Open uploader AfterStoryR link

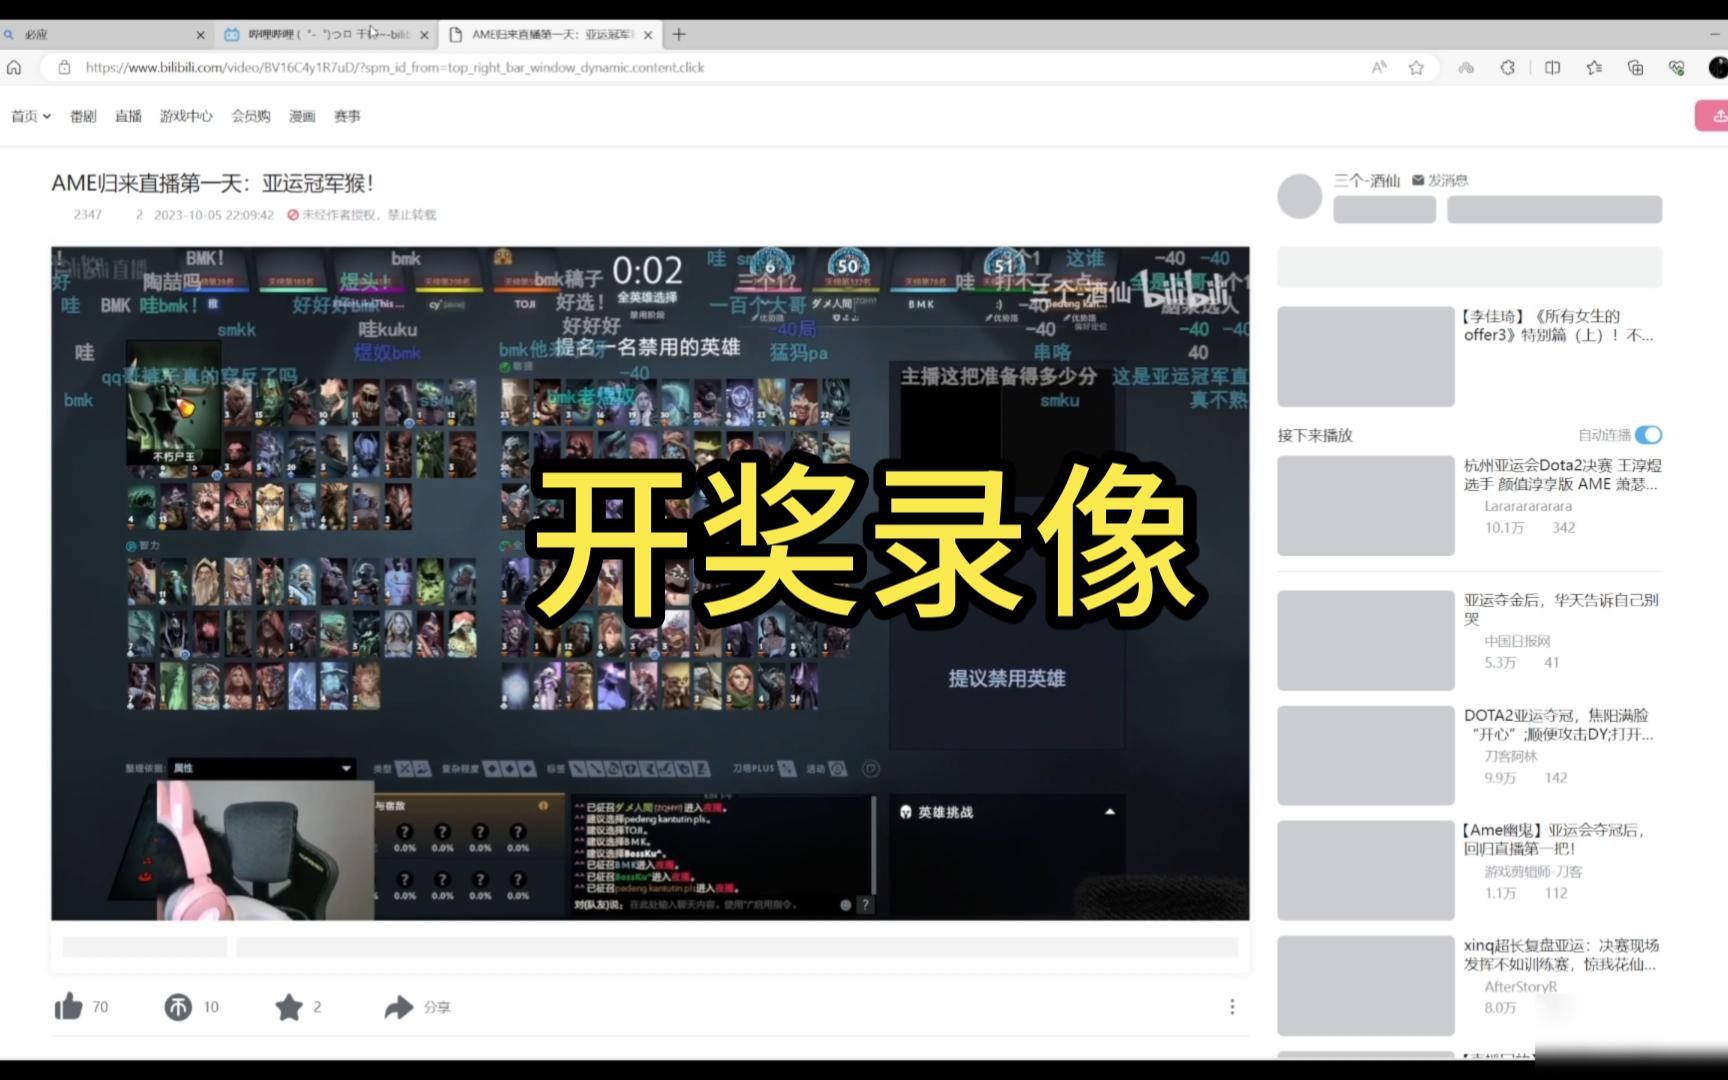(x=1521, y=987)
